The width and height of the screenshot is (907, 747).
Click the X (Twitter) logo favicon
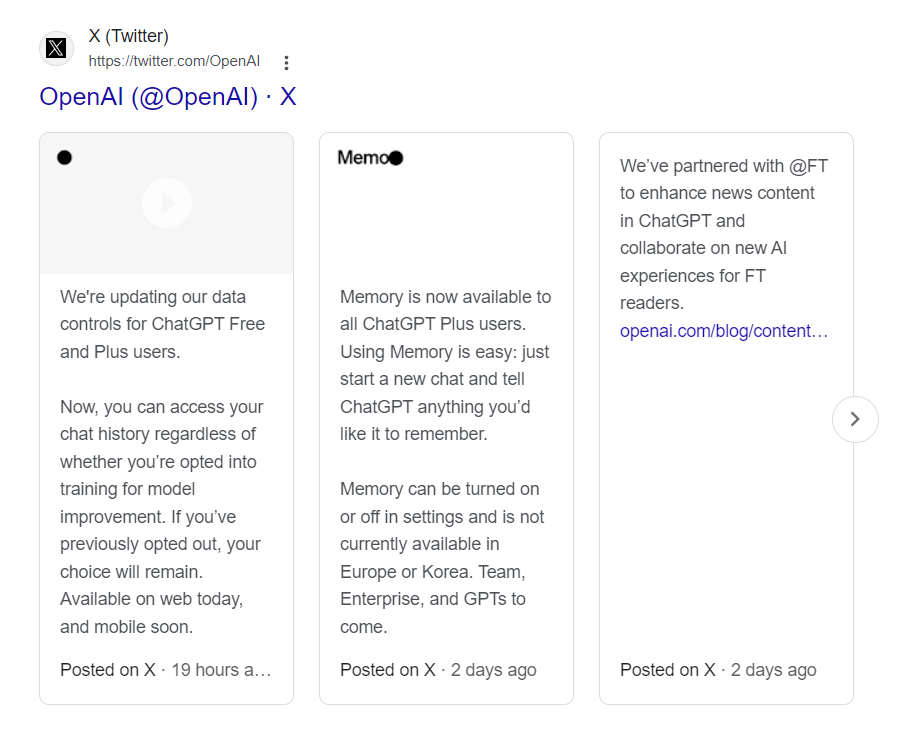(x=56, y=48)
